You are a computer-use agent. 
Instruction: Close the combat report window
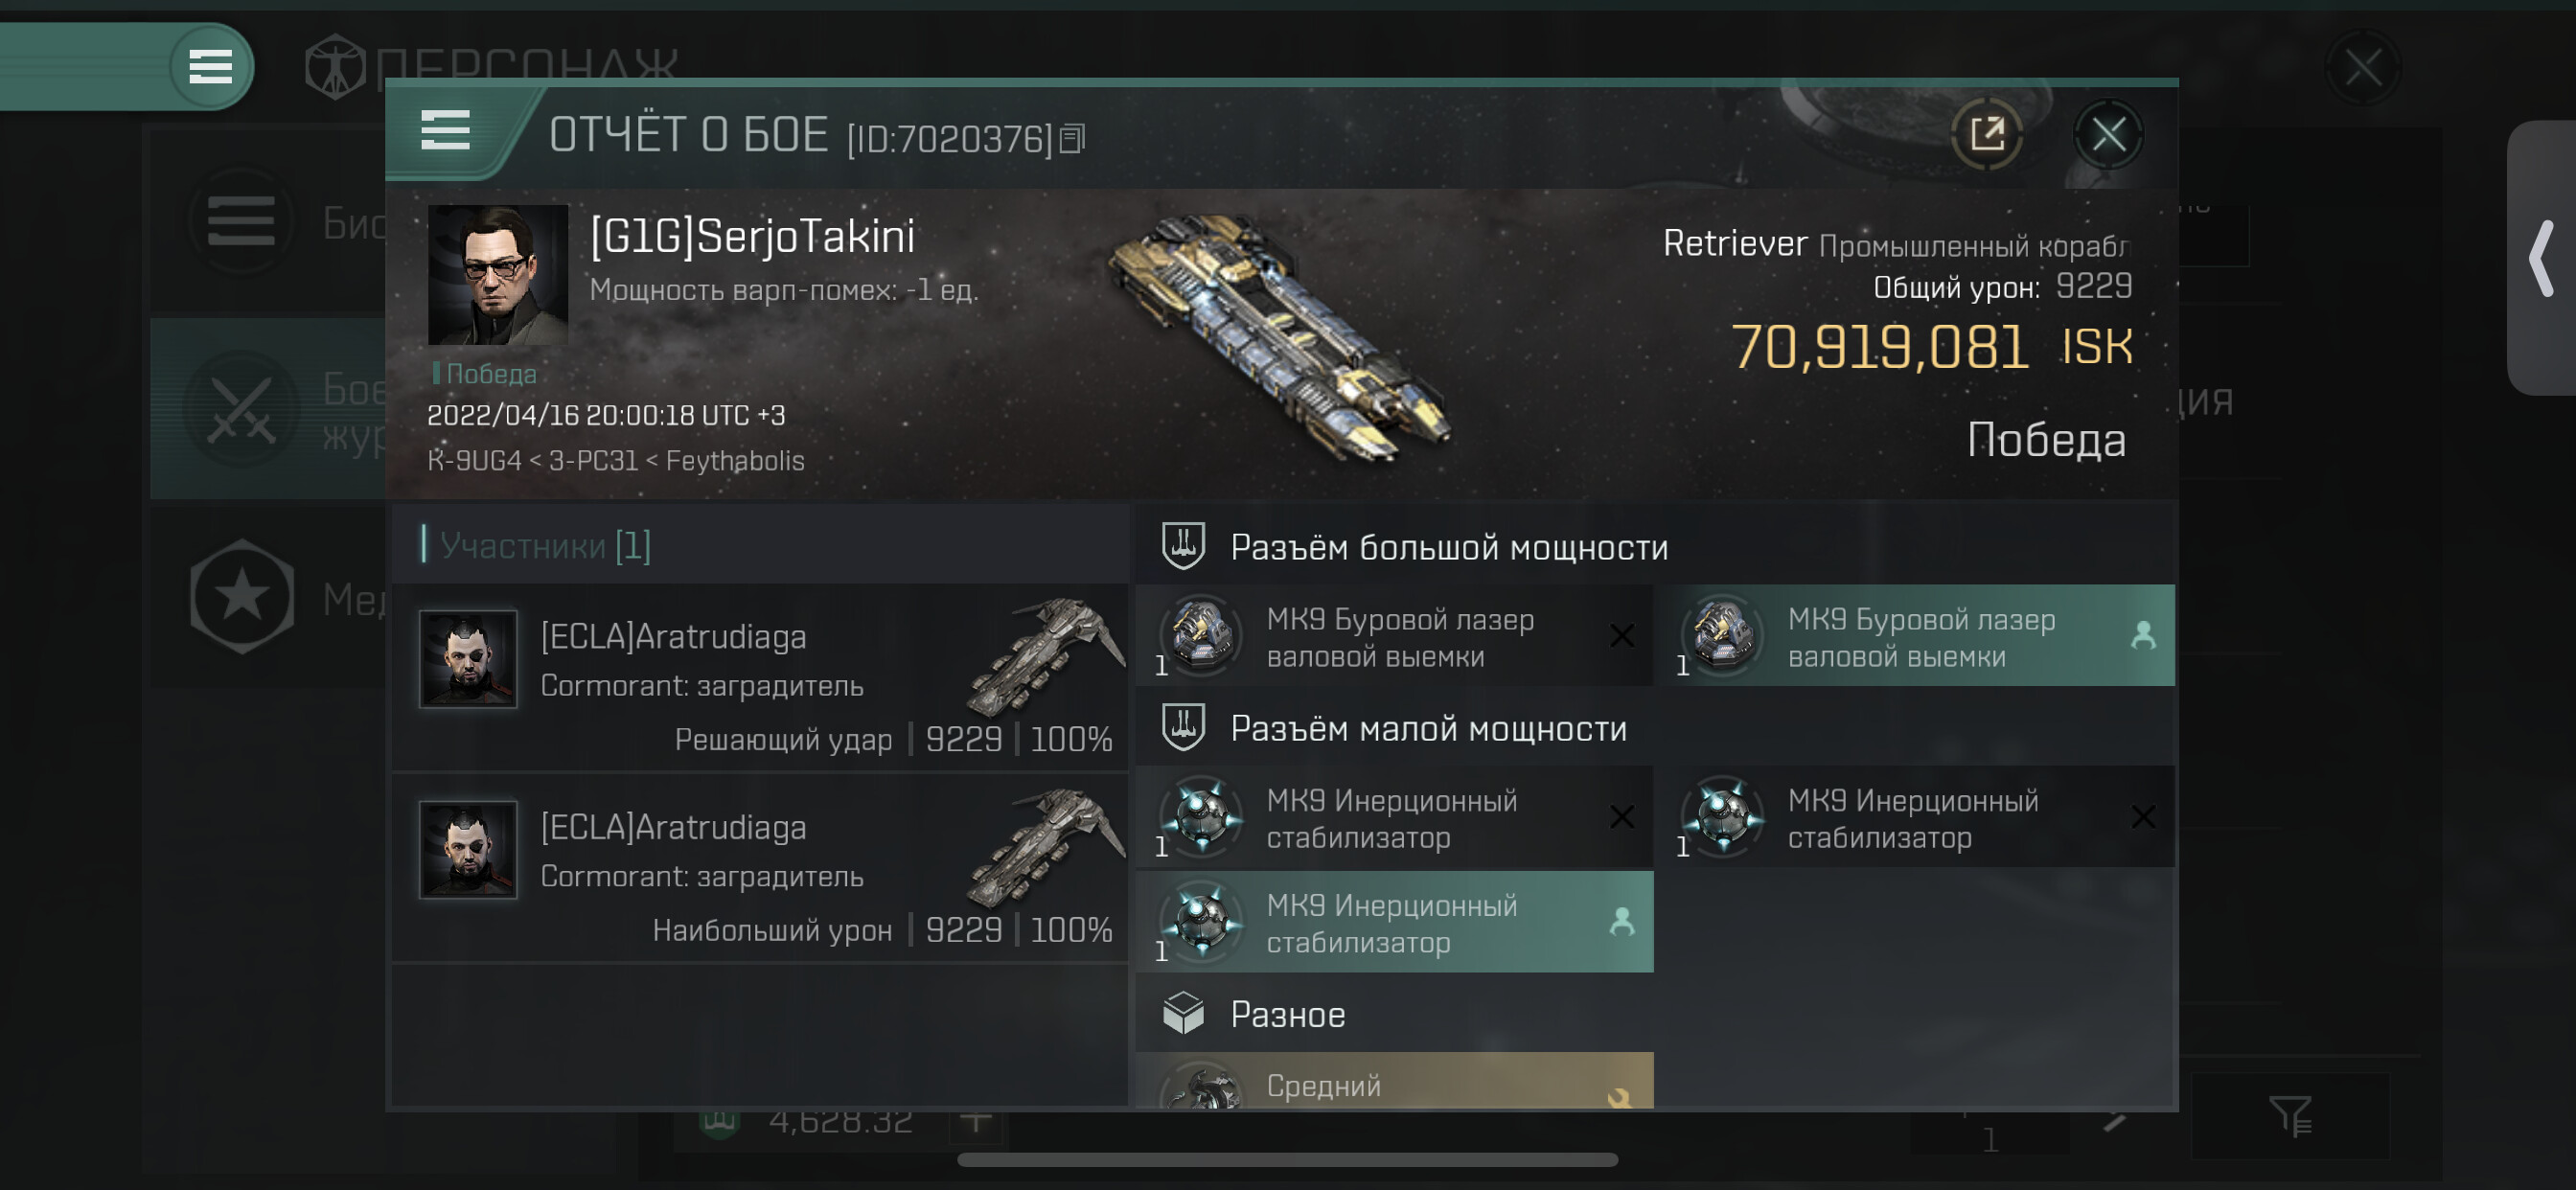tap(2108, 134)
